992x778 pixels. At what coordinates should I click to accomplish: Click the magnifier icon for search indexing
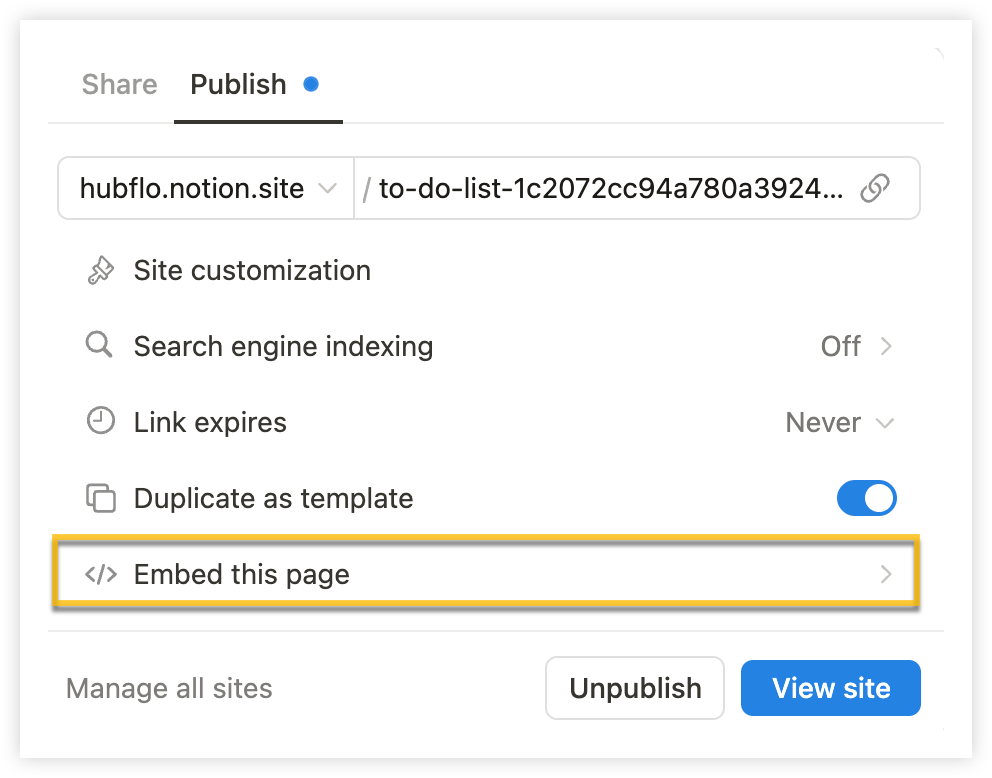99,345
